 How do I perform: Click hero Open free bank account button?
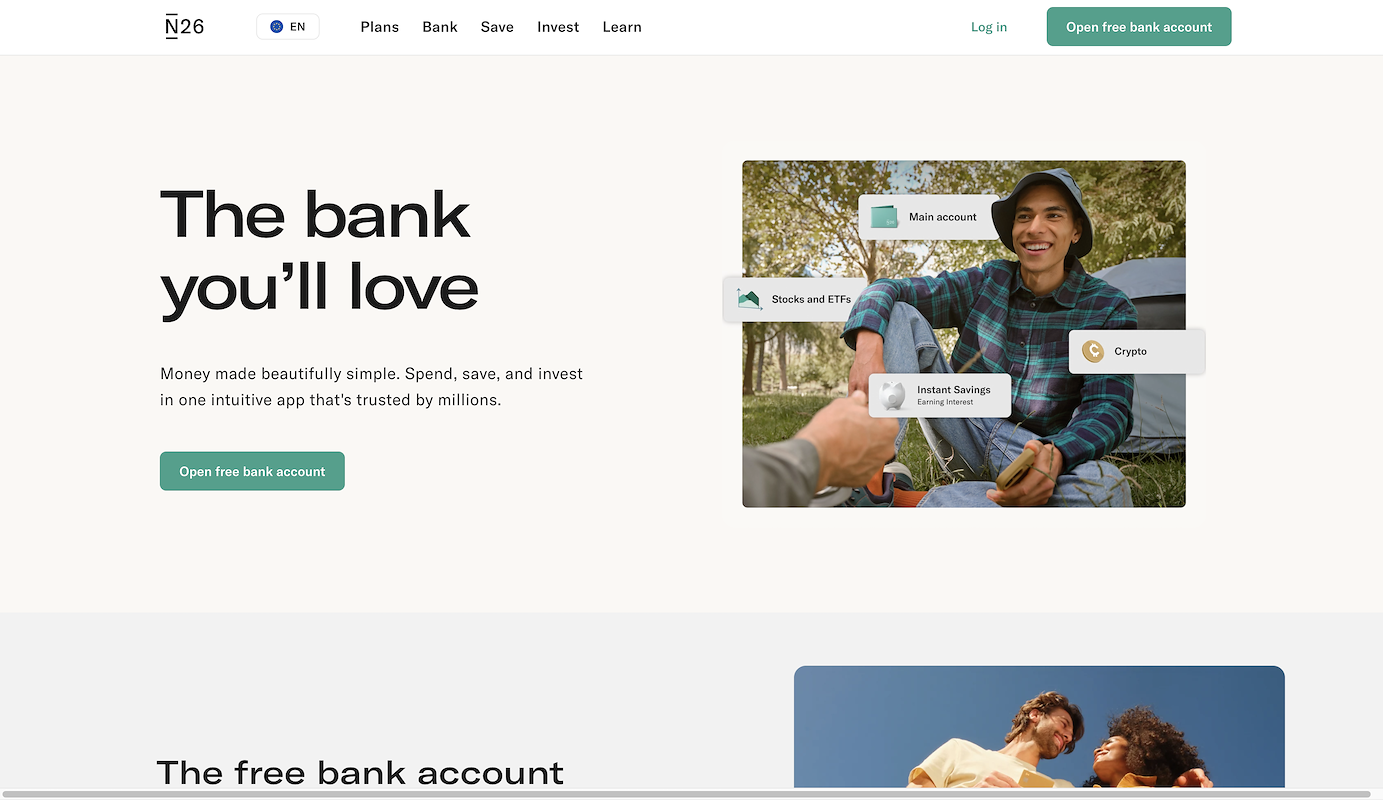click(252, 471)
